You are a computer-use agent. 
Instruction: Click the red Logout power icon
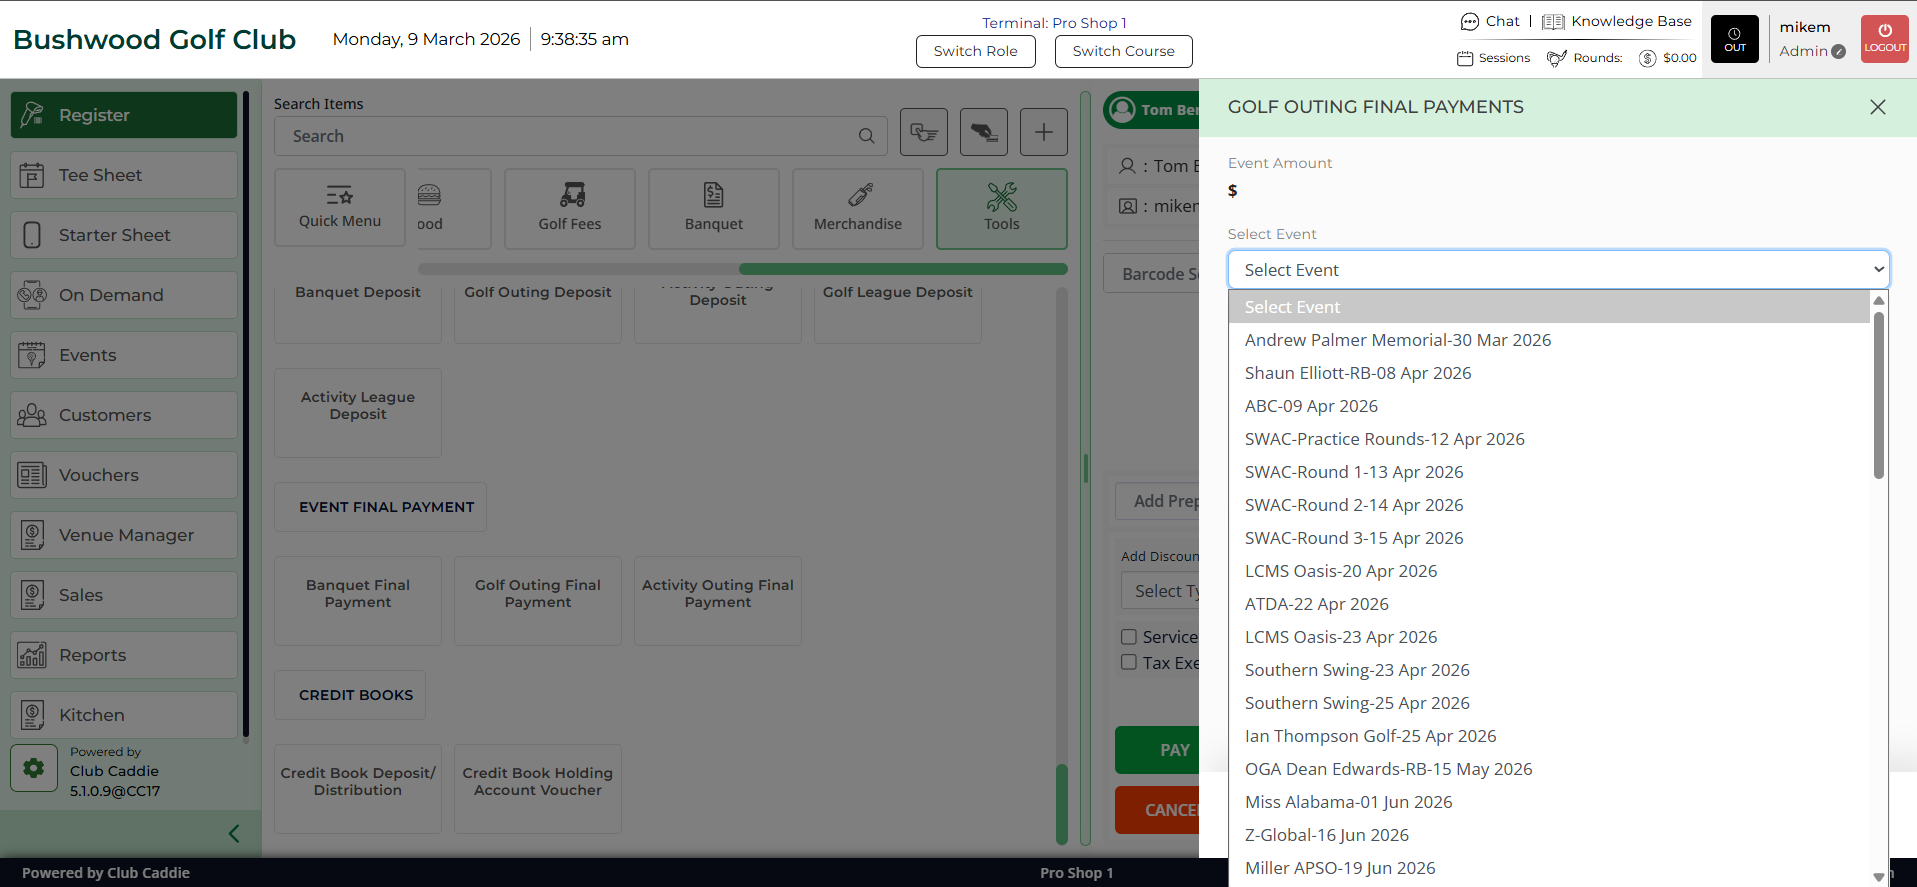point(1884,39)
